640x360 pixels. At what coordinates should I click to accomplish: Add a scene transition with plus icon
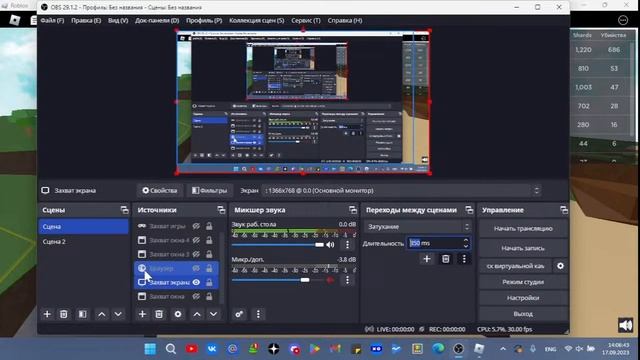tap(427, 259)
